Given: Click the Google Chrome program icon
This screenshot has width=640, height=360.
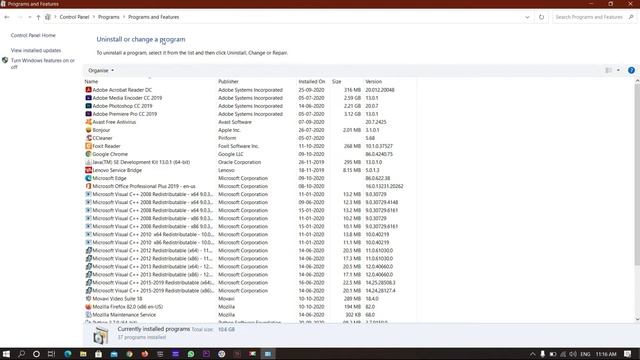Looking at the screenshot, I should [88, 154].
